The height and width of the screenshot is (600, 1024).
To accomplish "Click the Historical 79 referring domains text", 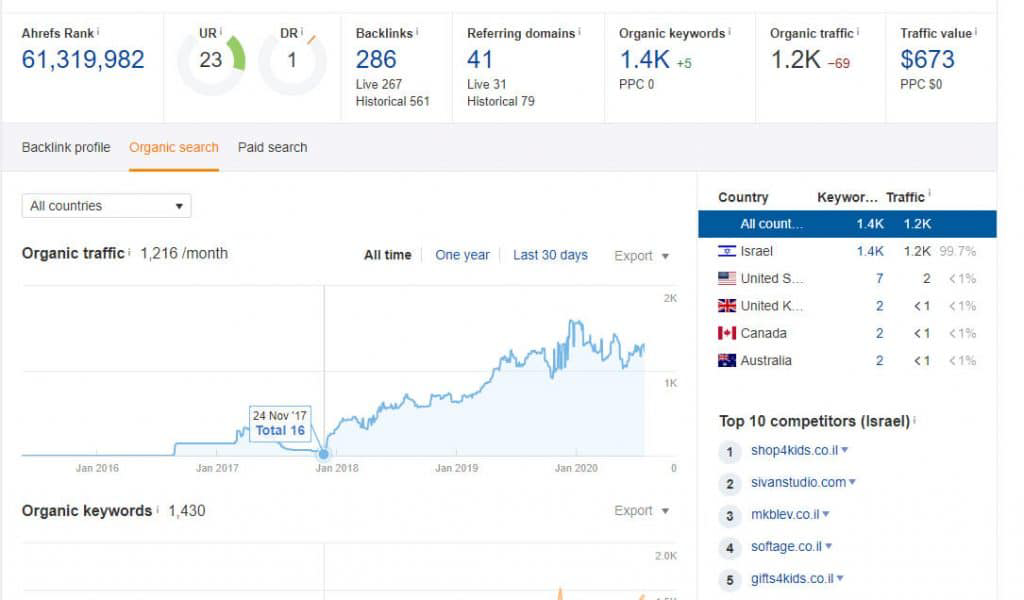I will coord(501,101).
